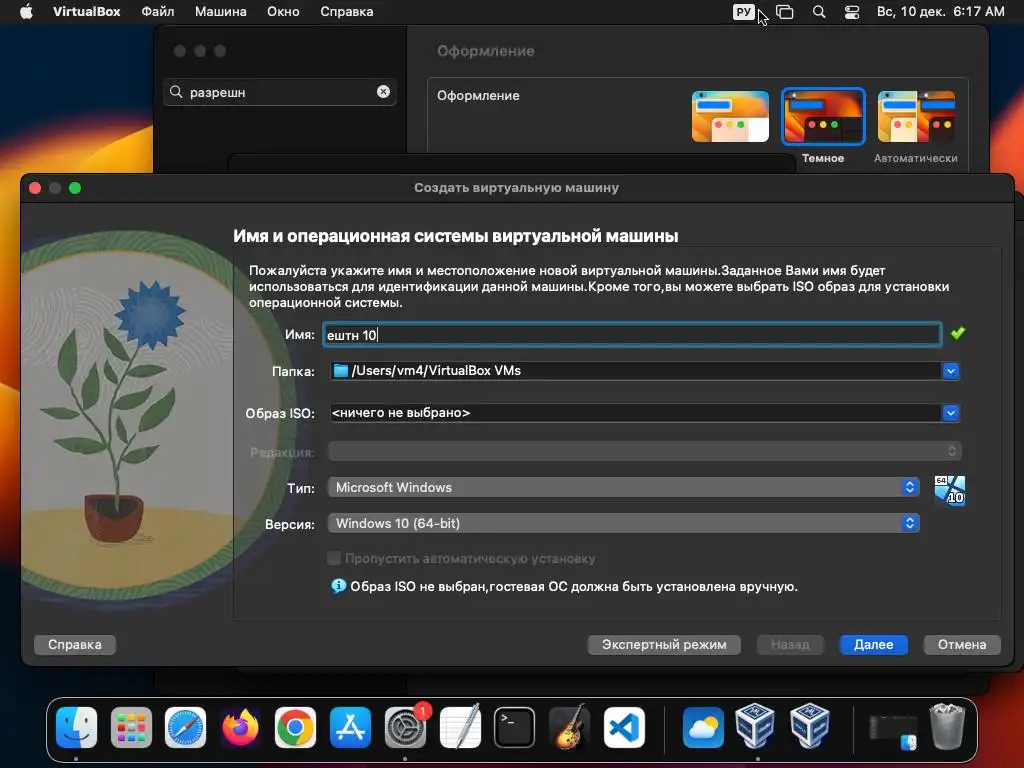Click the date and time display
1024x768 pixels.
940,12
